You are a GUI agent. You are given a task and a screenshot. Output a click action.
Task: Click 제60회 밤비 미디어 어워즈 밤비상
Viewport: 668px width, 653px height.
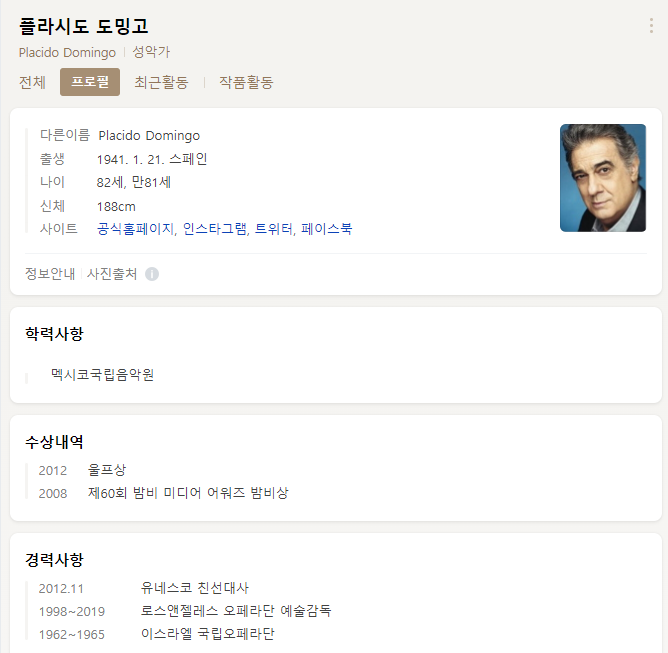188,493
